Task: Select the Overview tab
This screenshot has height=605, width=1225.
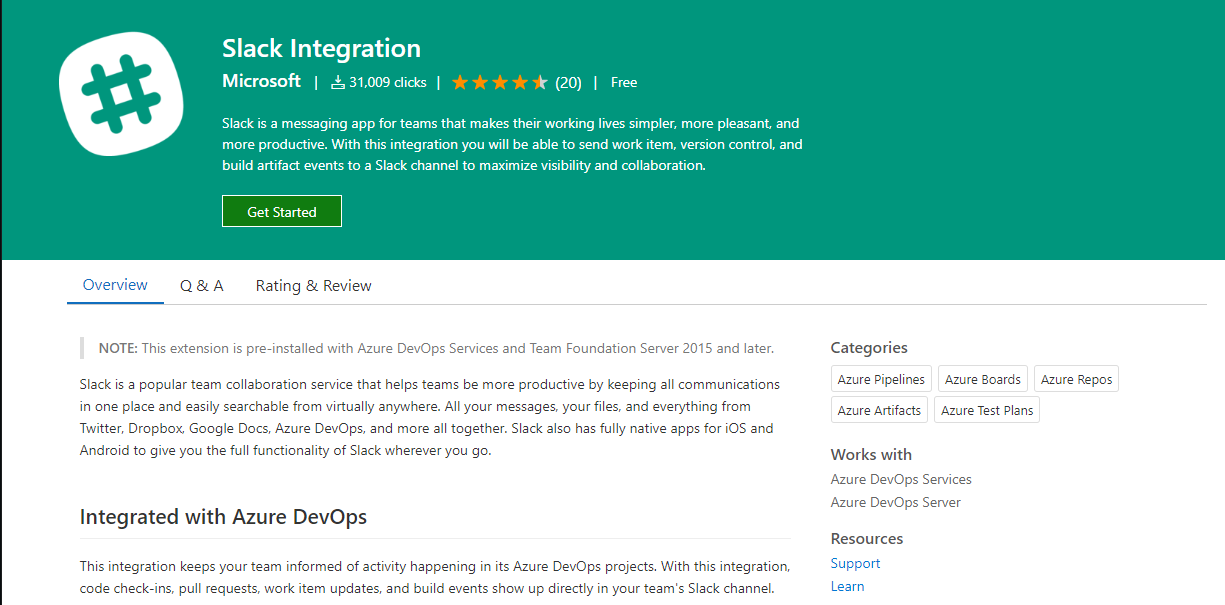Action: click(114, 285)
